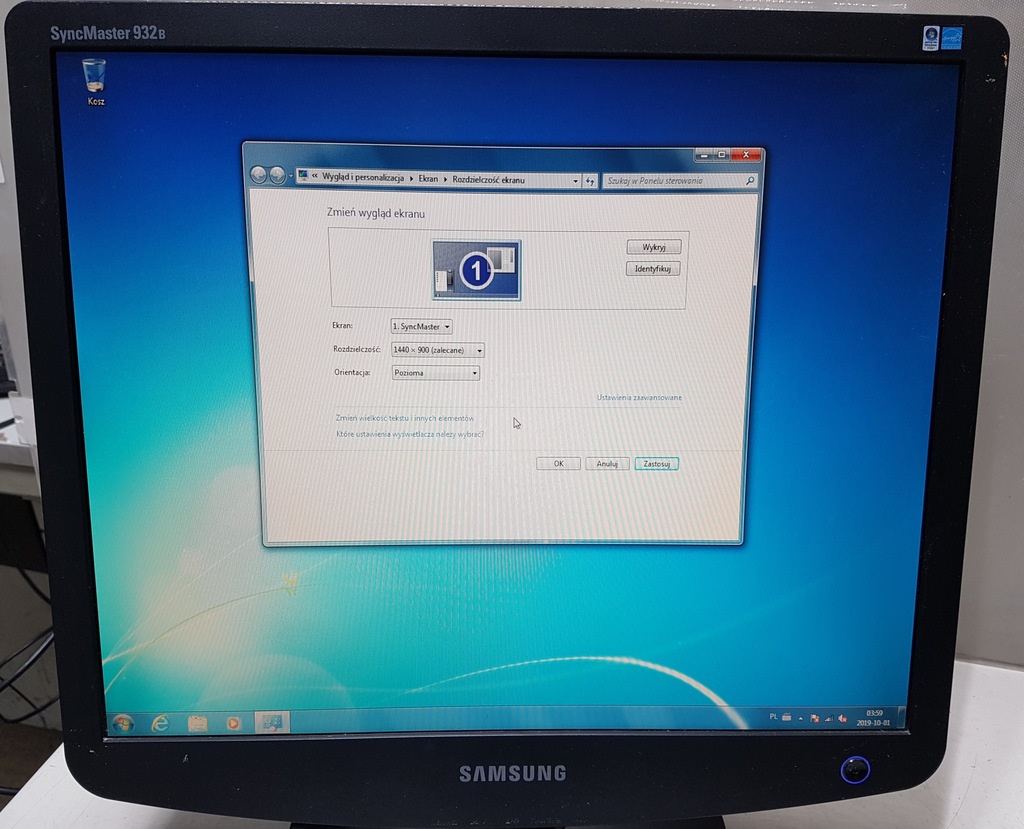Click the muted volume speaker icon

842,719
